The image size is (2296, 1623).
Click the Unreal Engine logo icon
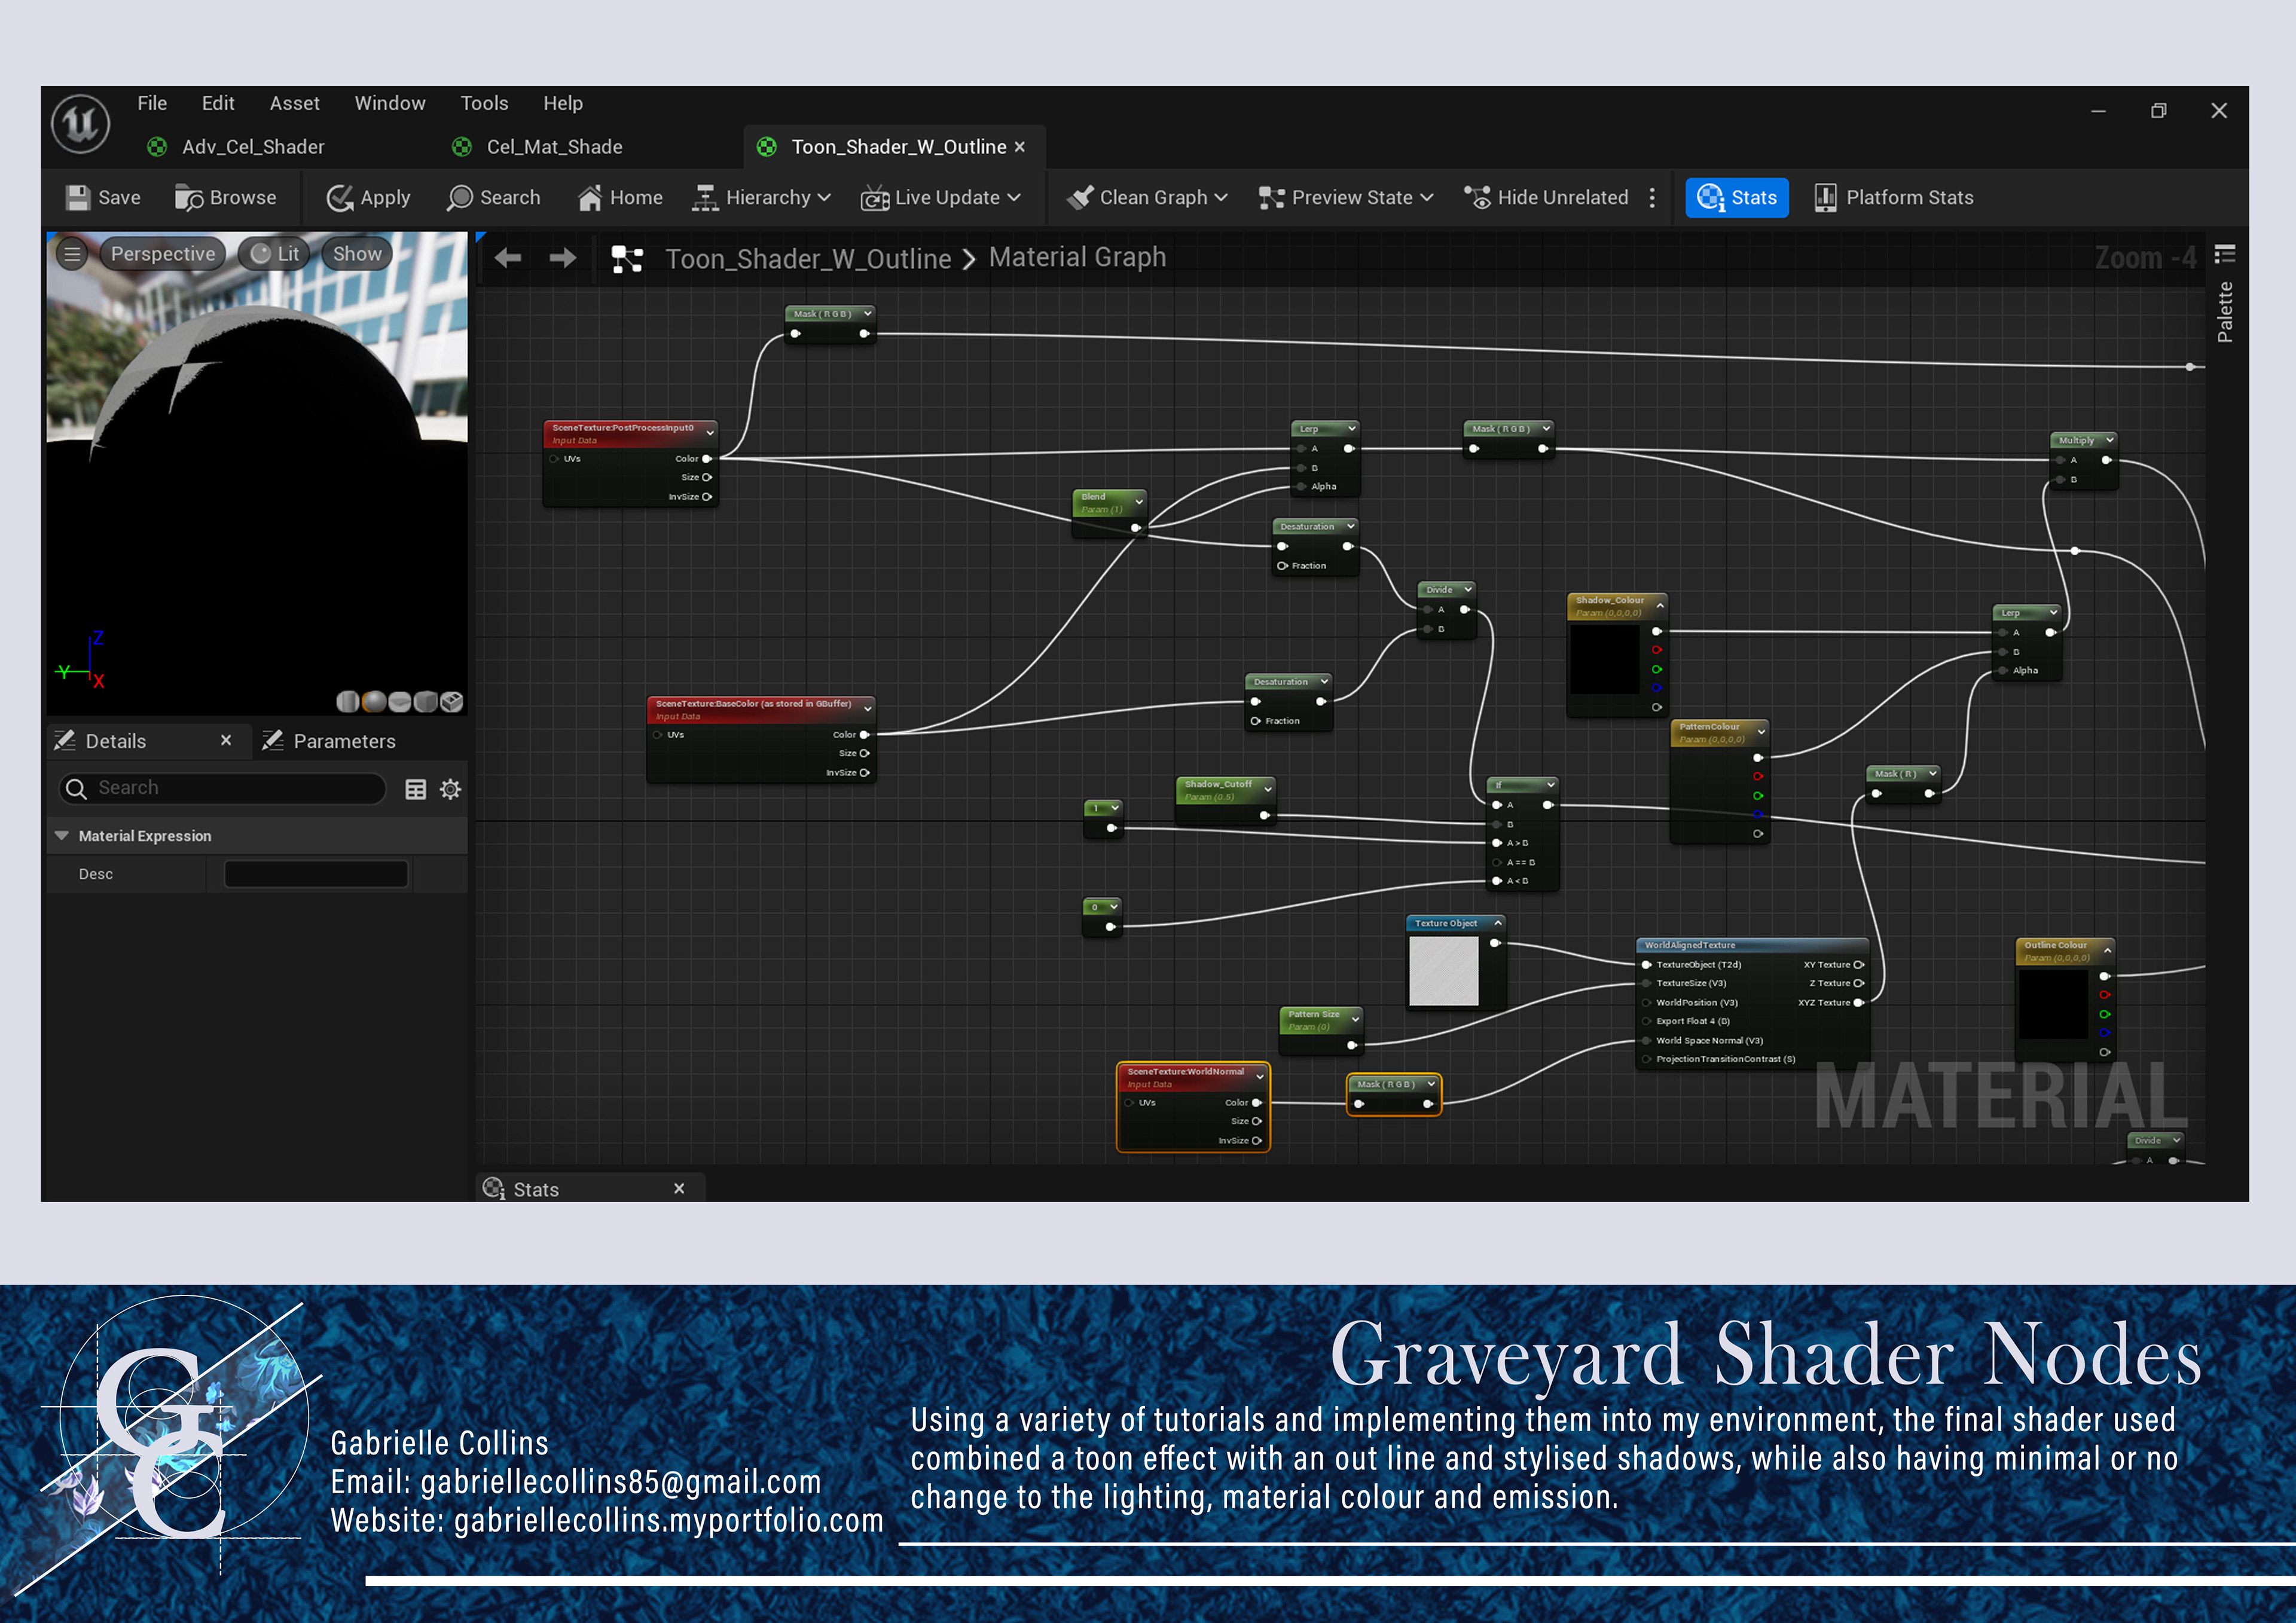pos(81,124)
